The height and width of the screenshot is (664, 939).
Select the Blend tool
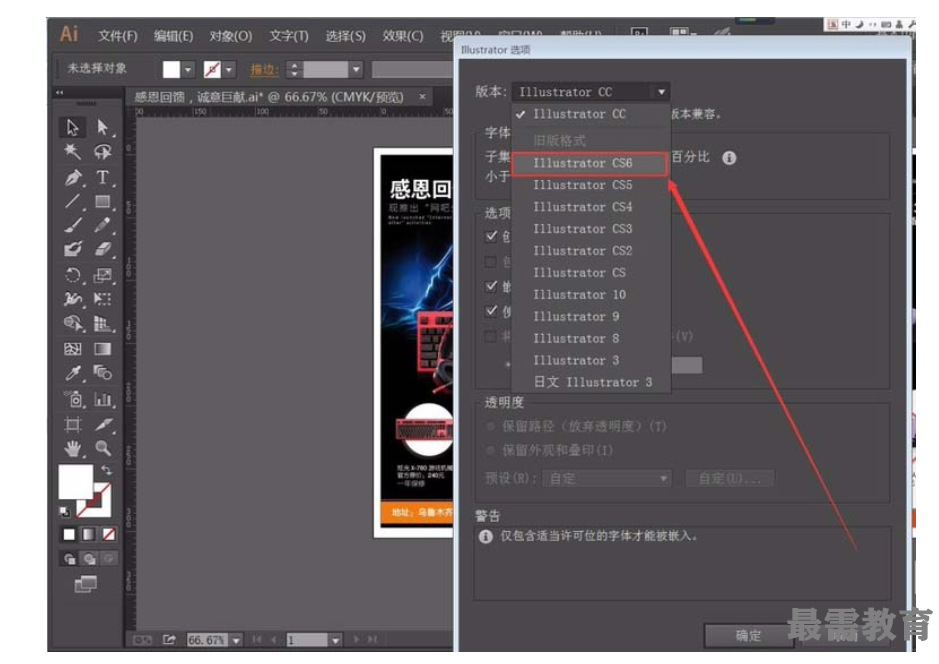[102, 373]
